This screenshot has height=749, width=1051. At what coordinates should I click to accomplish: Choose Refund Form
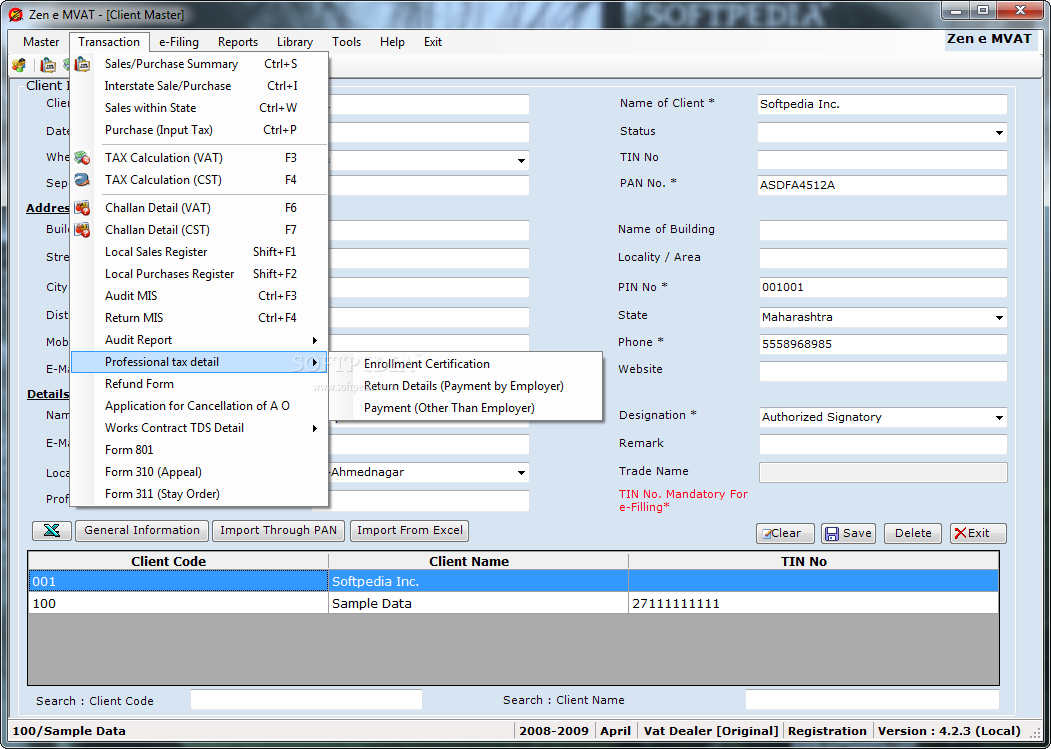point(199,384)
